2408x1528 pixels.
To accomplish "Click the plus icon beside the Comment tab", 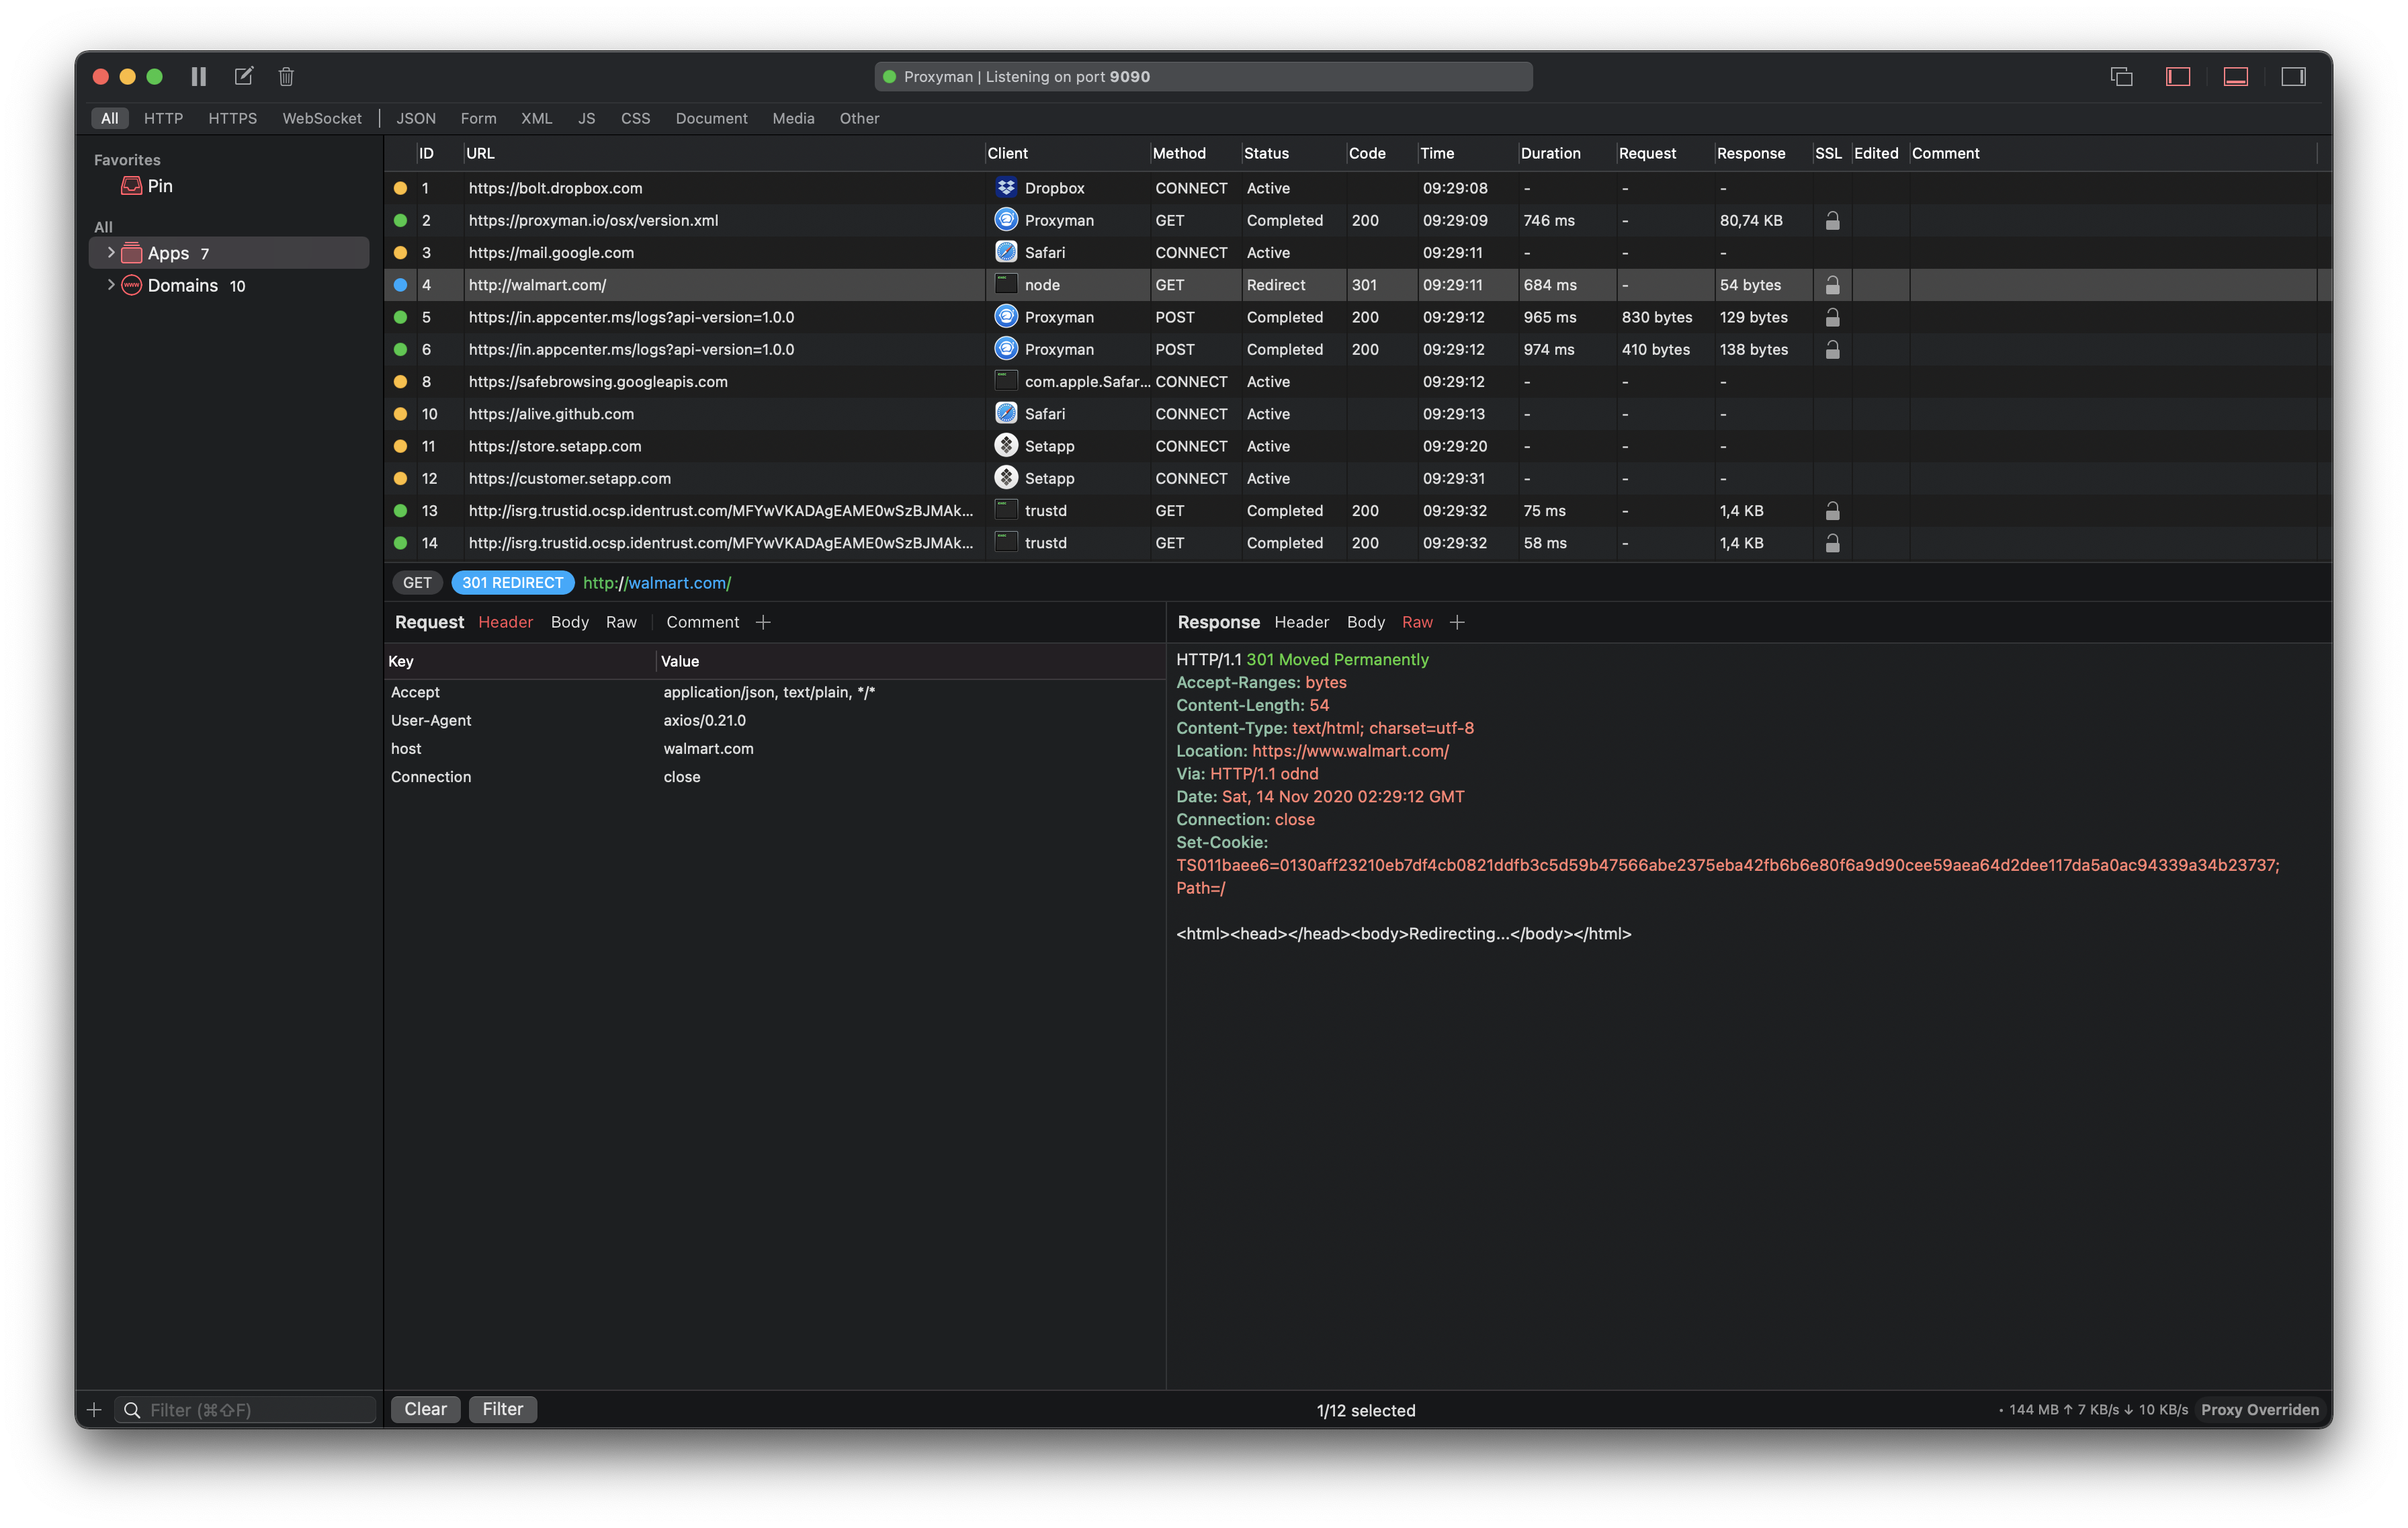I will tap(763, 622).
